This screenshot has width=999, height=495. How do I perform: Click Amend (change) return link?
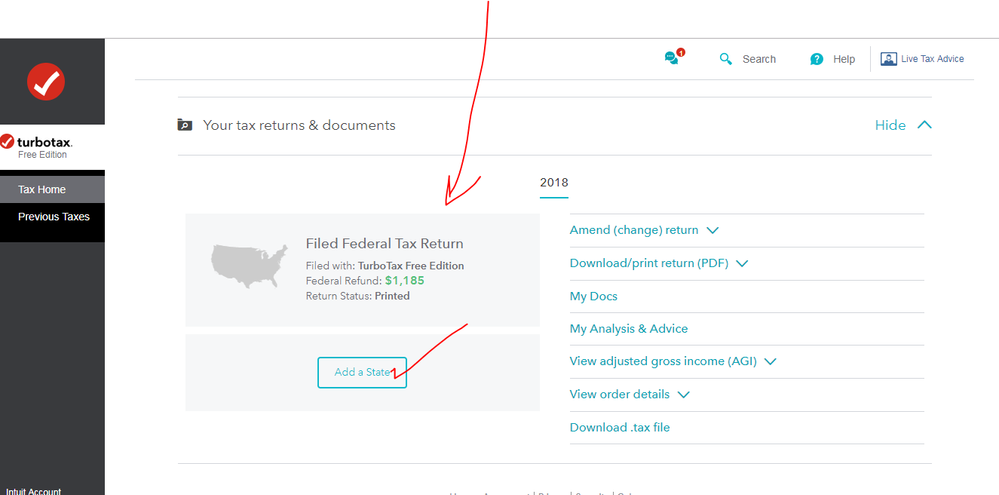[x=633, y=230]
